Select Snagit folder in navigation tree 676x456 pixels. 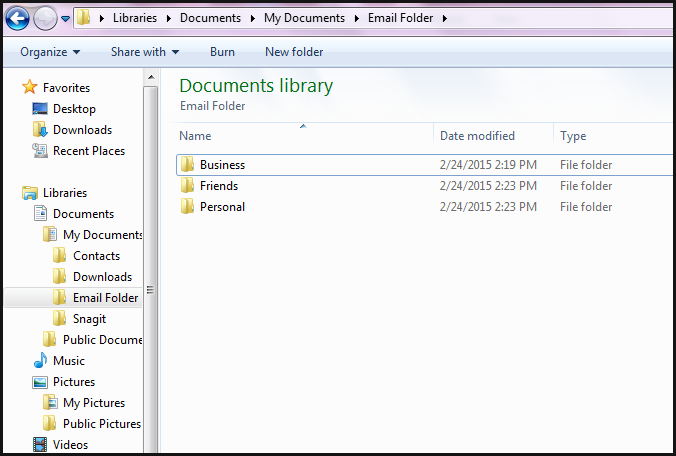click(x=89, y=319)
